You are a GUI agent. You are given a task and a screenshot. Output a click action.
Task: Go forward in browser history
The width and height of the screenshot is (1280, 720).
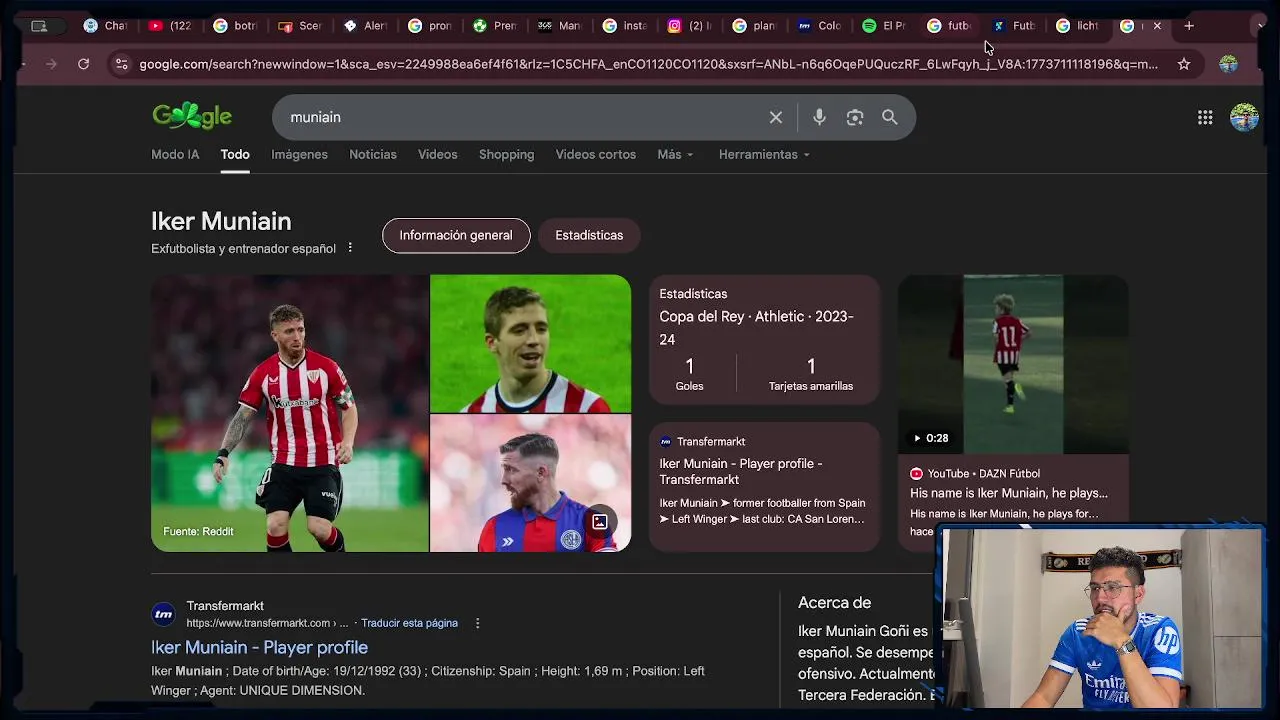coord(51,64)
